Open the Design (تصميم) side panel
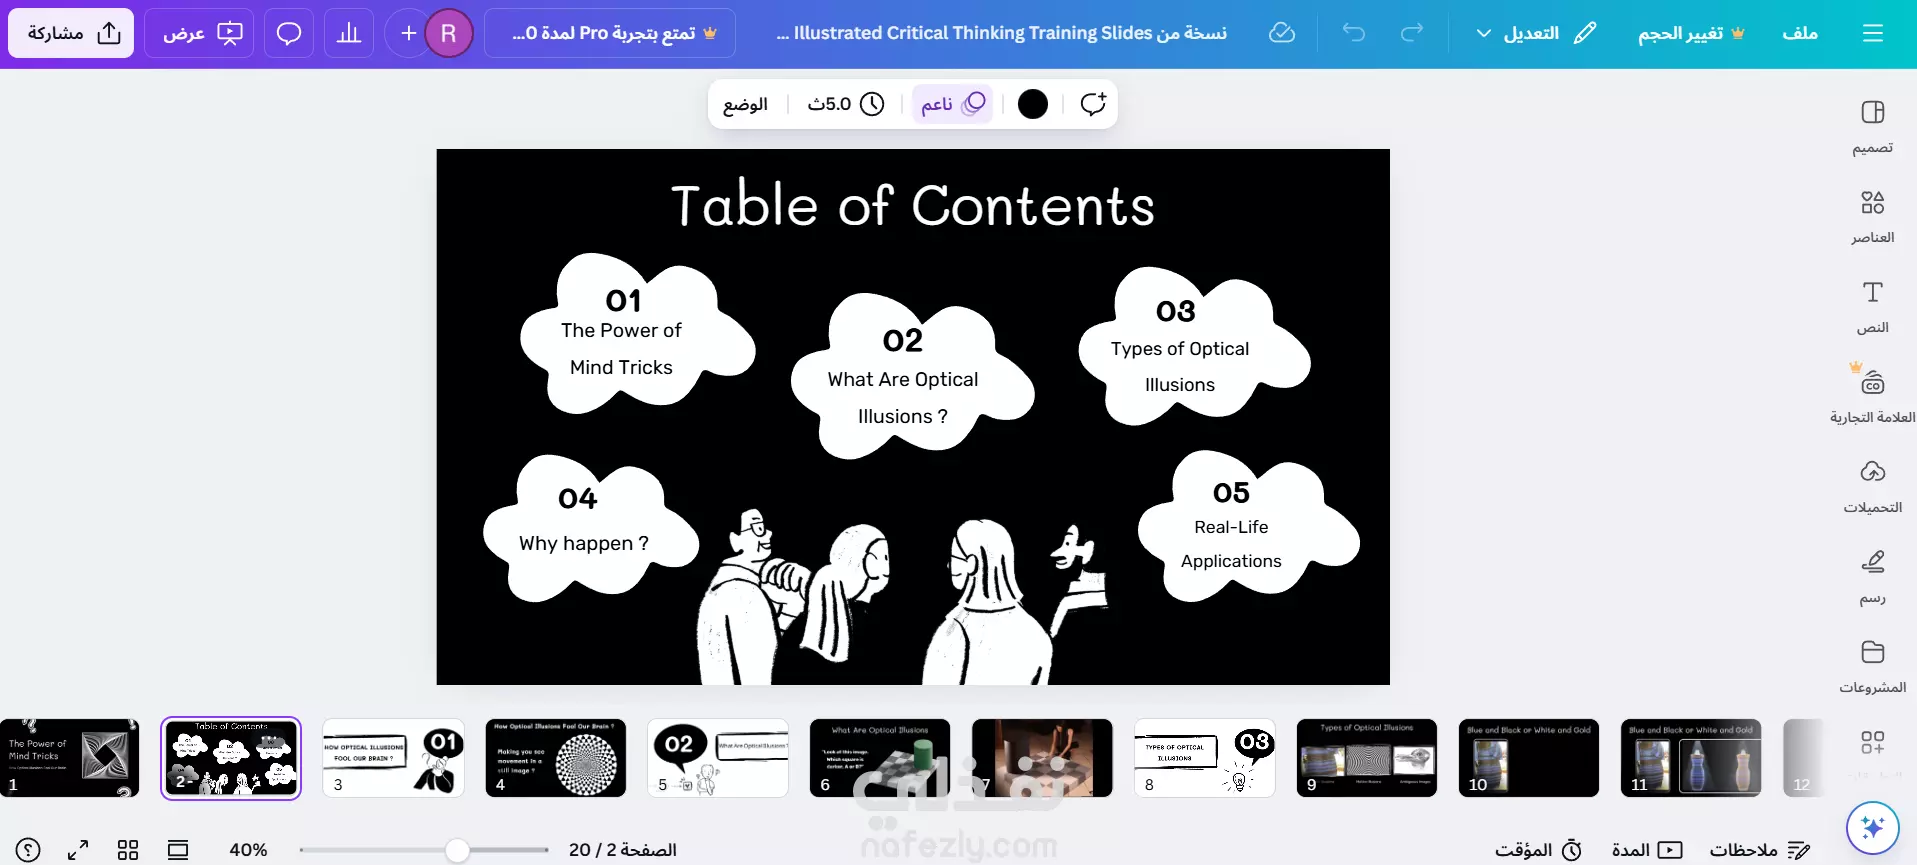This screenshot has height=865, width=1917. click(1872, 127)
